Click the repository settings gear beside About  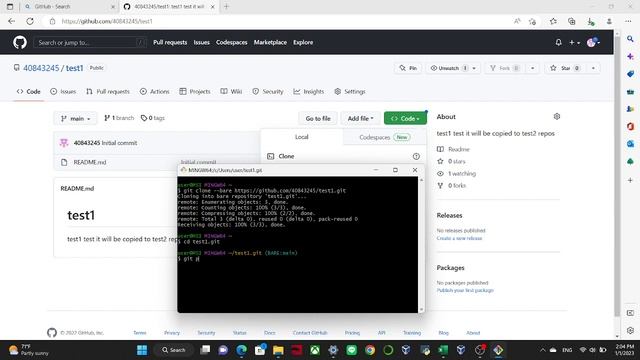[557, 117]
